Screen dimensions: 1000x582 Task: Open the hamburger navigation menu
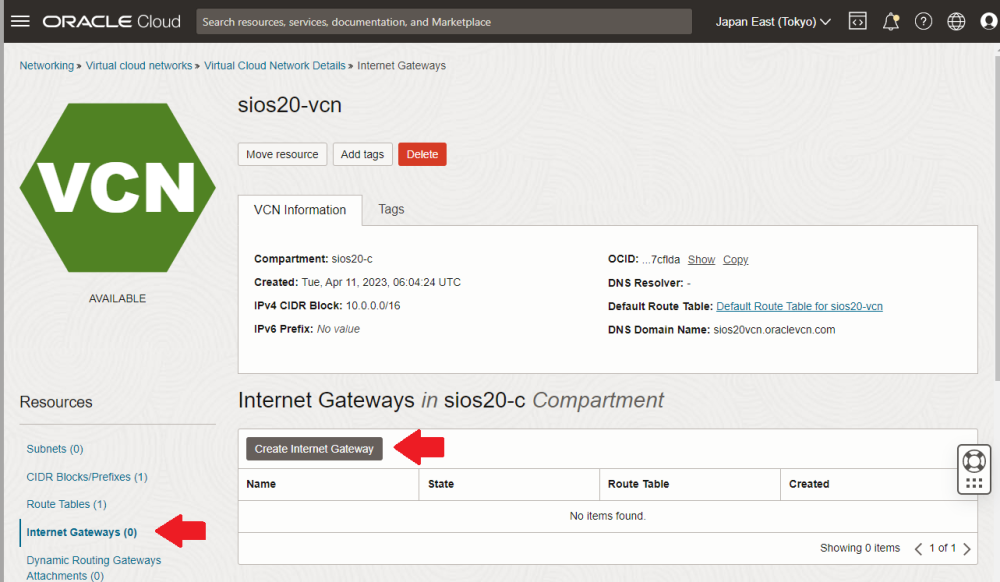[x=20, y=21]
